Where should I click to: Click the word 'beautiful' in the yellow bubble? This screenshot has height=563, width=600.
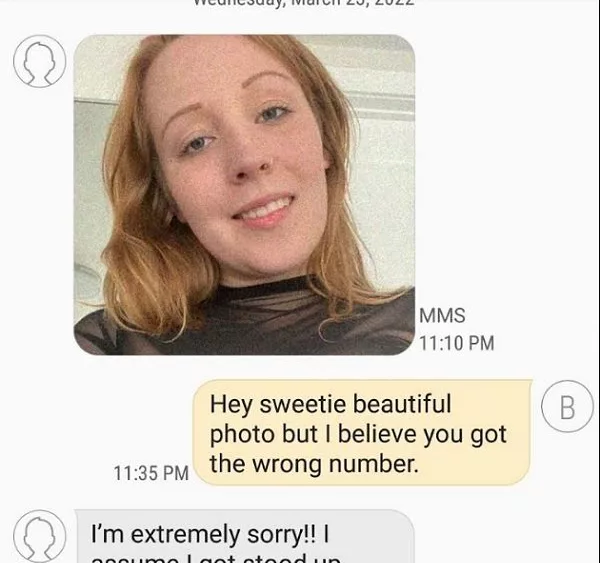(402, 404)
